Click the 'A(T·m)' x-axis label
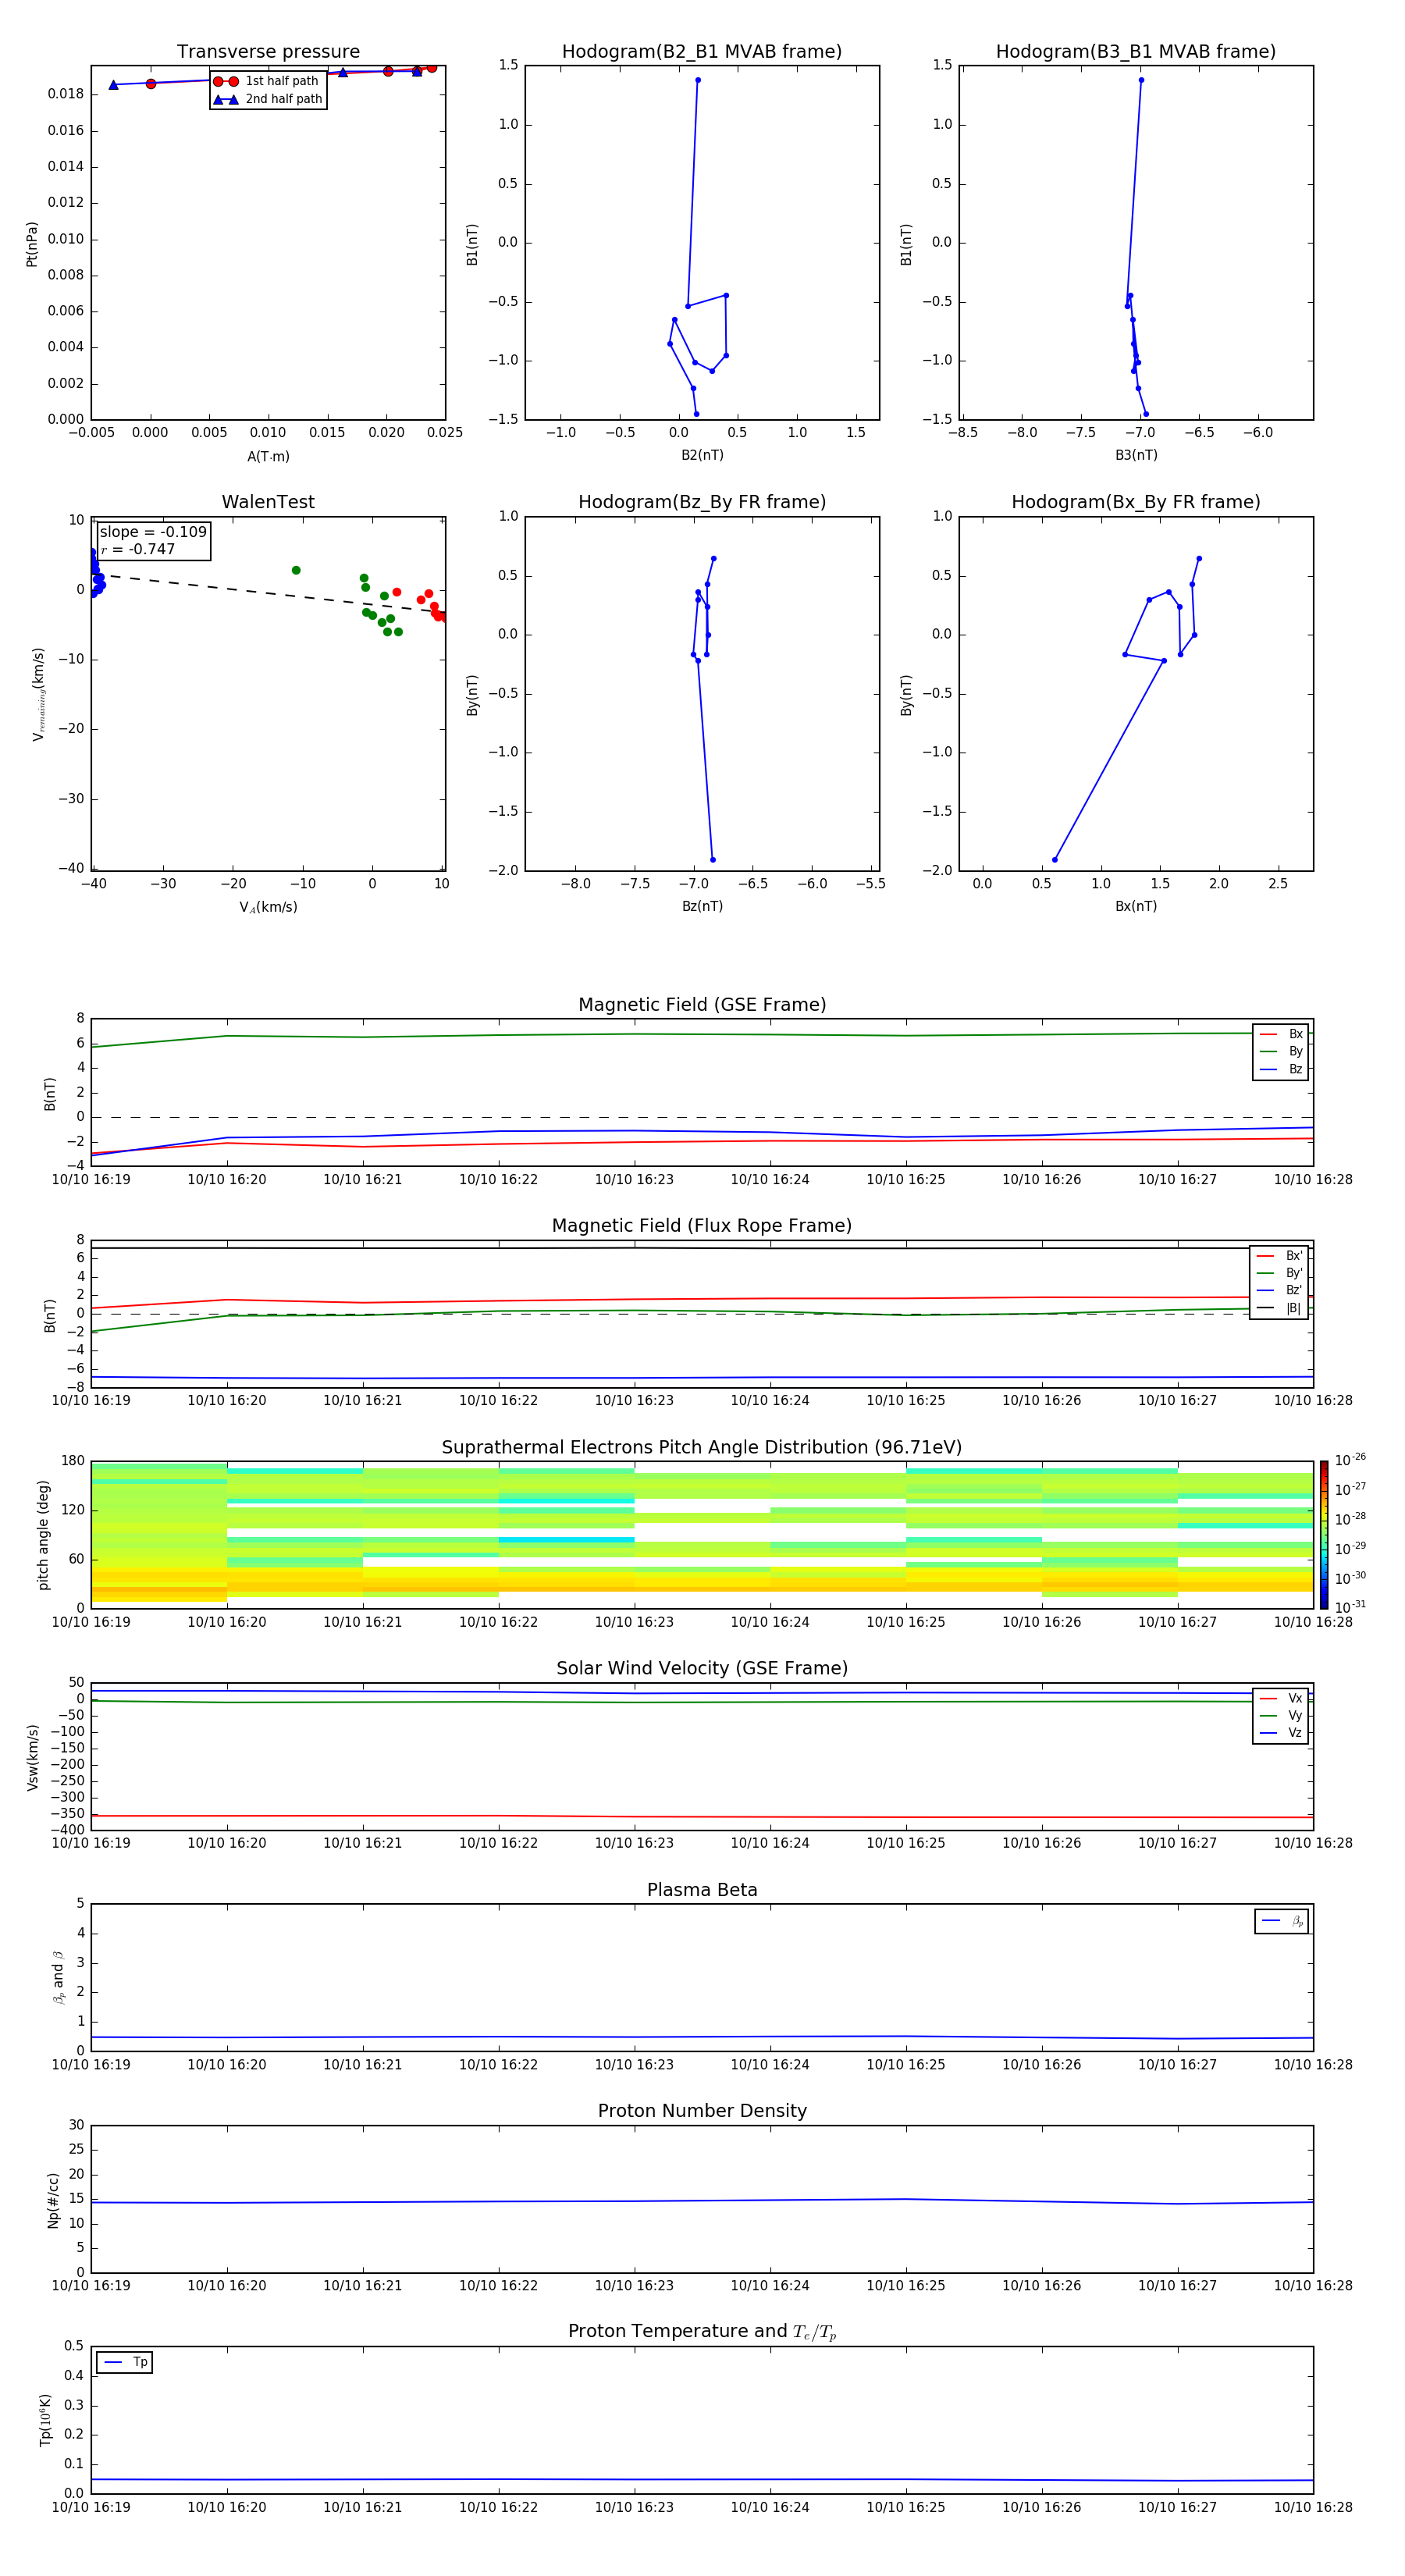This screenshot has height=2576, width=1405. 268,457
